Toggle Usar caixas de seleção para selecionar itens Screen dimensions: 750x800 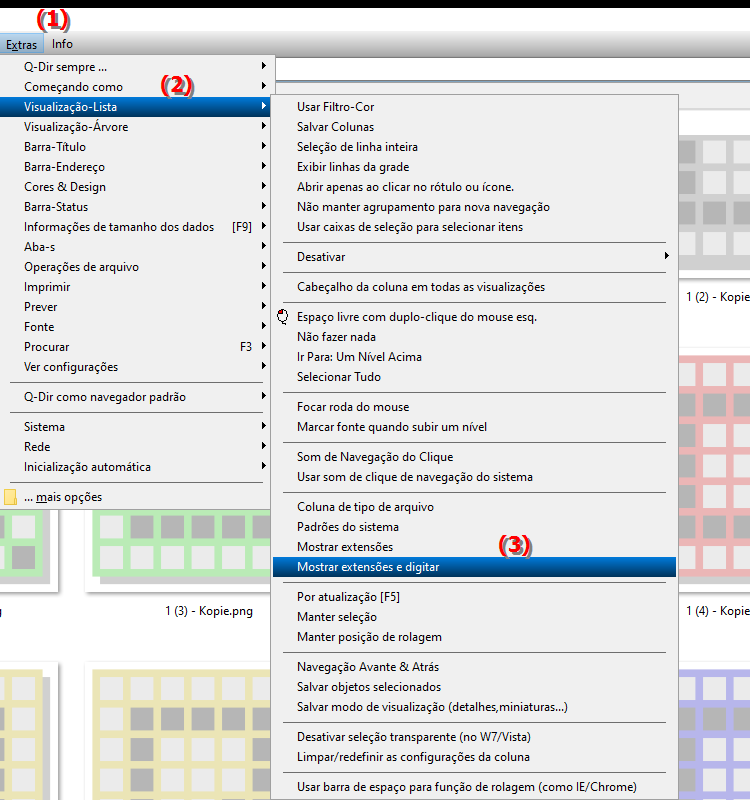pos(409,227)
